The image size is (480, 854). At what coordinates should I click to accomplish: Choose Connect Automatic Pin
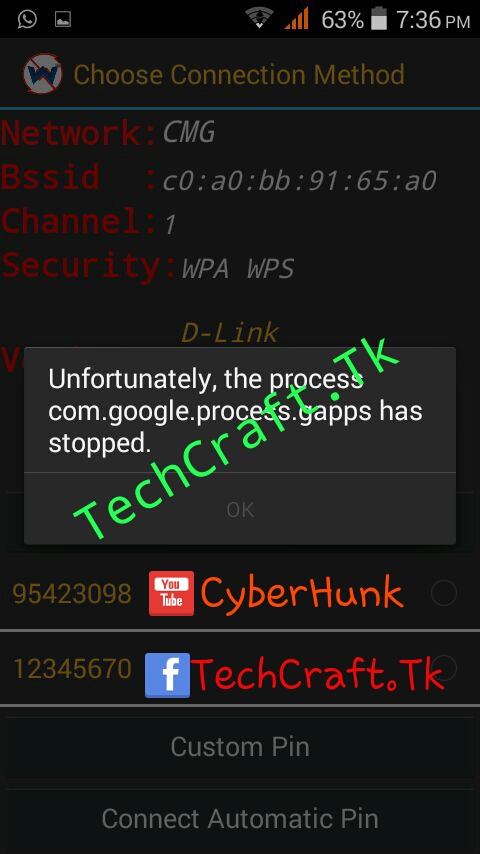click(240, 819)
